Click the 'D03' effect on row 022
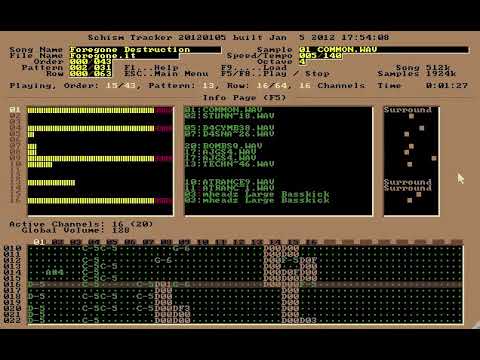Screen dimensions: 480x360 (x=308, y=320)
